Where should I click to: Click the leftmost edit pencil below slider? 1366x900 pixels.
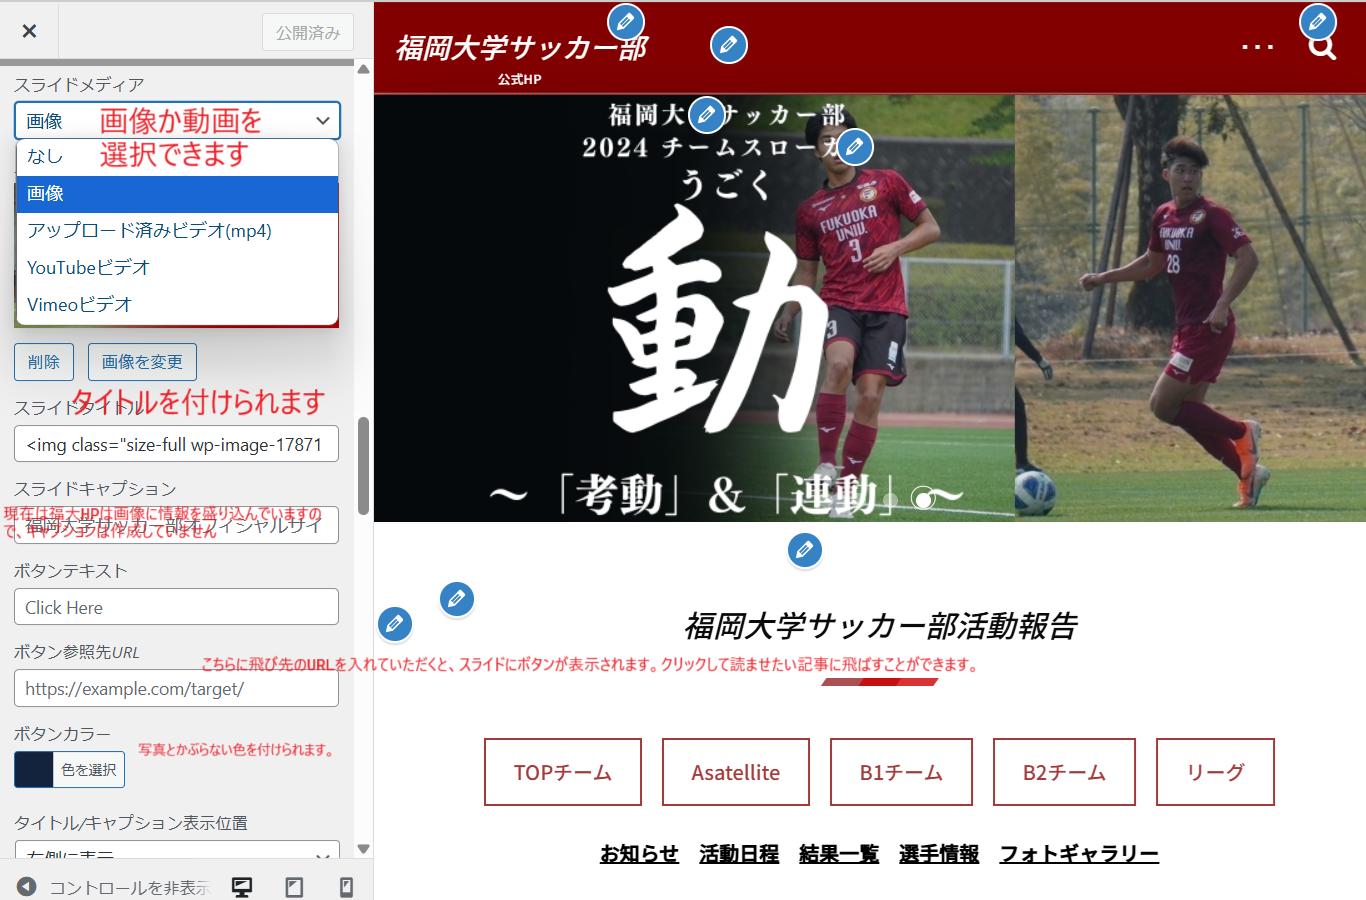tap(395, 624)
